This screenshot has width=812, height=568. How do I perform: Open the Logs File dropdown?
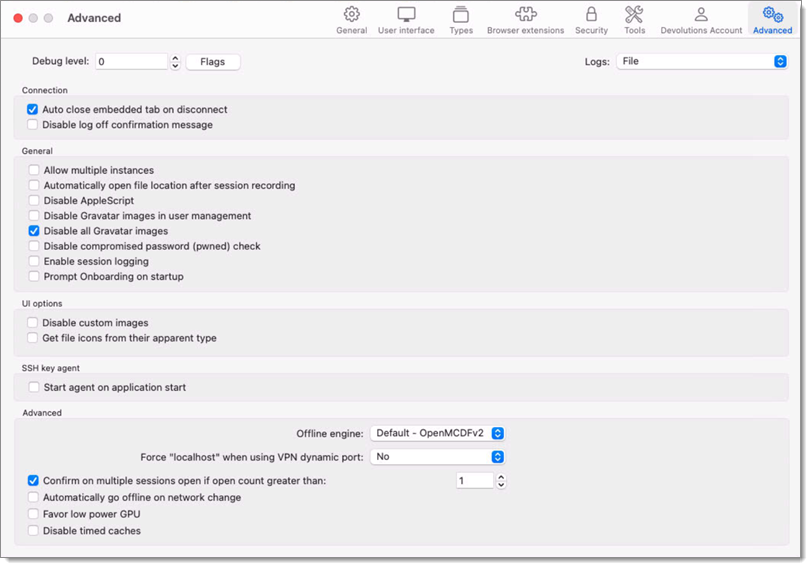pyautogui.click(x=702, y=62)
